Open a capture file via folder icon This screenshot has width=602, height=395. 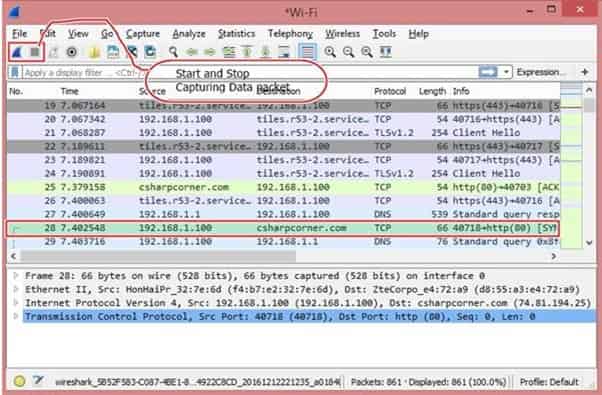[x=94, y=51]
